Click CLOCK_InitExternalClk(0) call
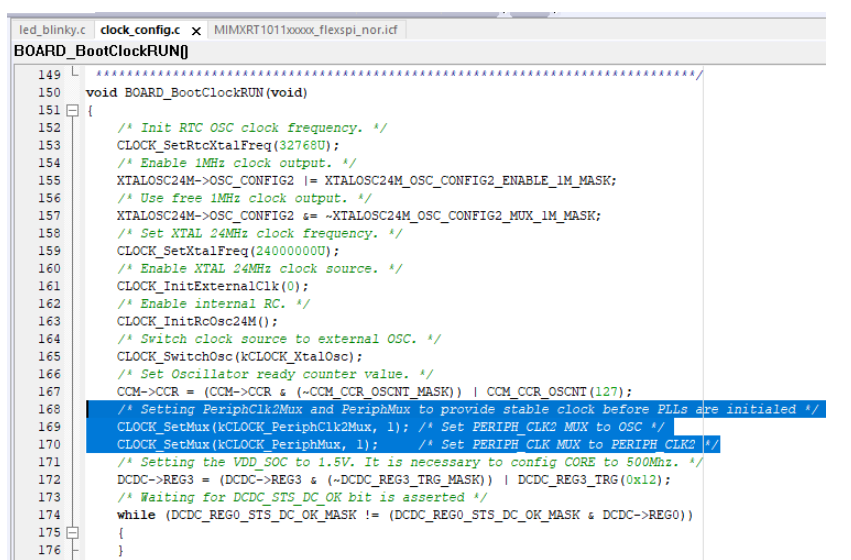The image size is (851, 560). [213, 287]
